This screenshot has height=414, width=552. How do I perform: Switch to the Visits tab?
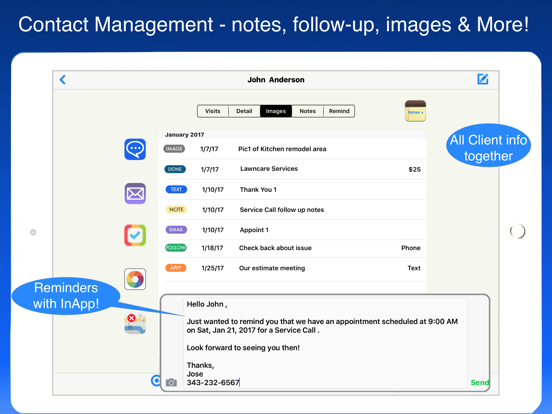(213, 111)
